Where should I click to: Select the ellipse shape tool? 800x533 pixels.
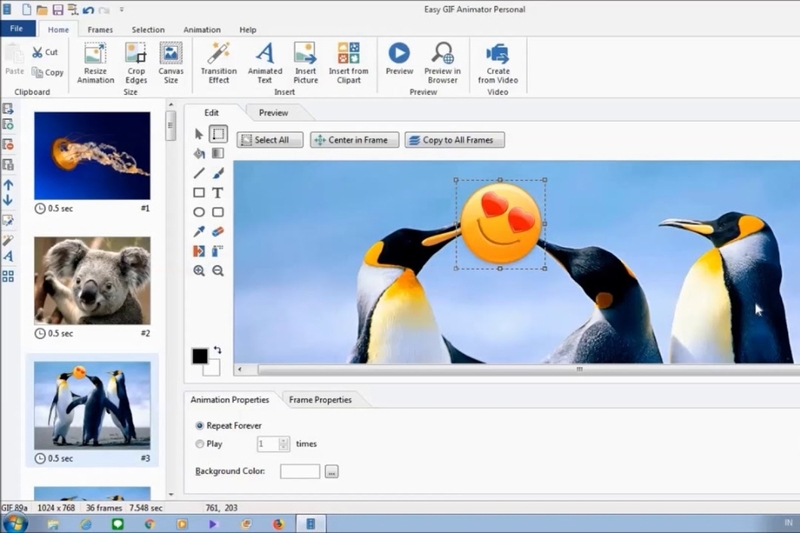pyautogui.click(x=199, y=212)
